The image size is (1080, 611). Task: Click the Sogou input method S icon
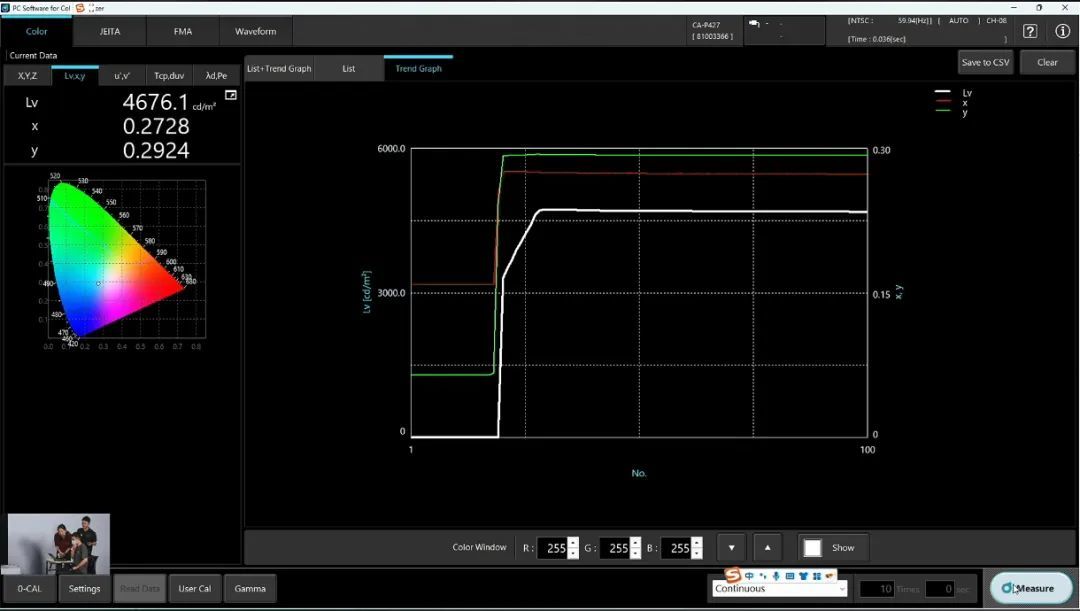click(732, 575)
